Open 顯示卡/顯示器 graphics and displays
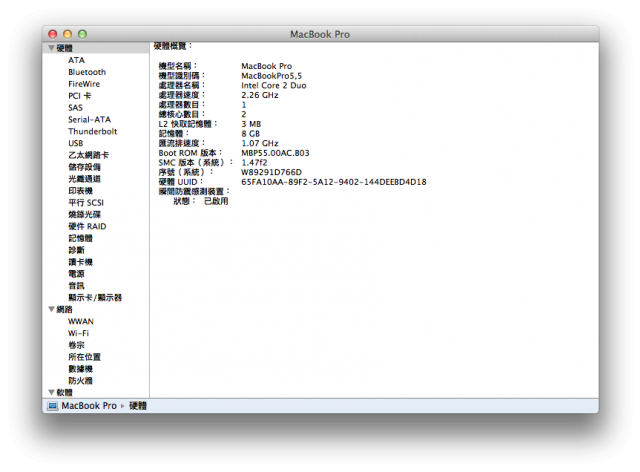Viewport: 640px width, 472px height. (95, 298)
